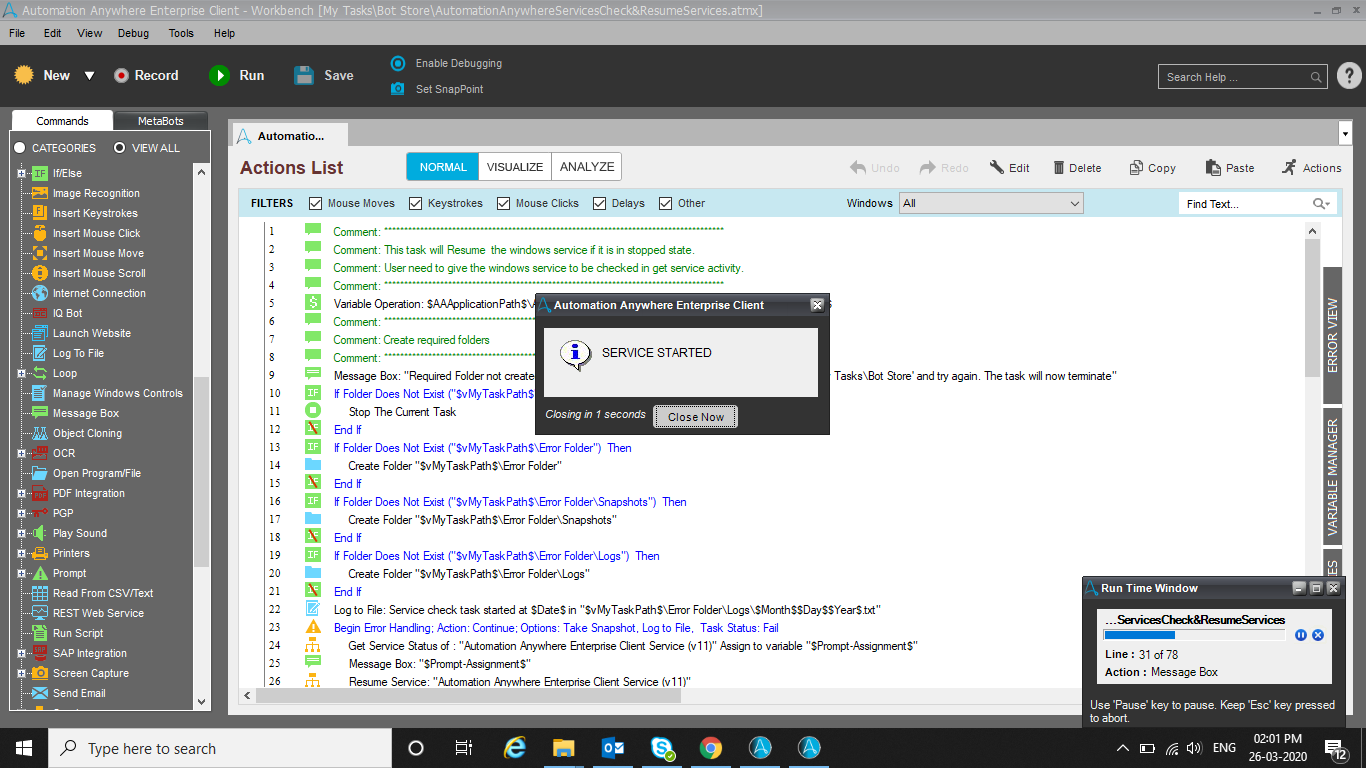Select the Manage Windows Controls command icon
Image resolution: width=1366 pixels, height=768 pixels.
[40, 393]
